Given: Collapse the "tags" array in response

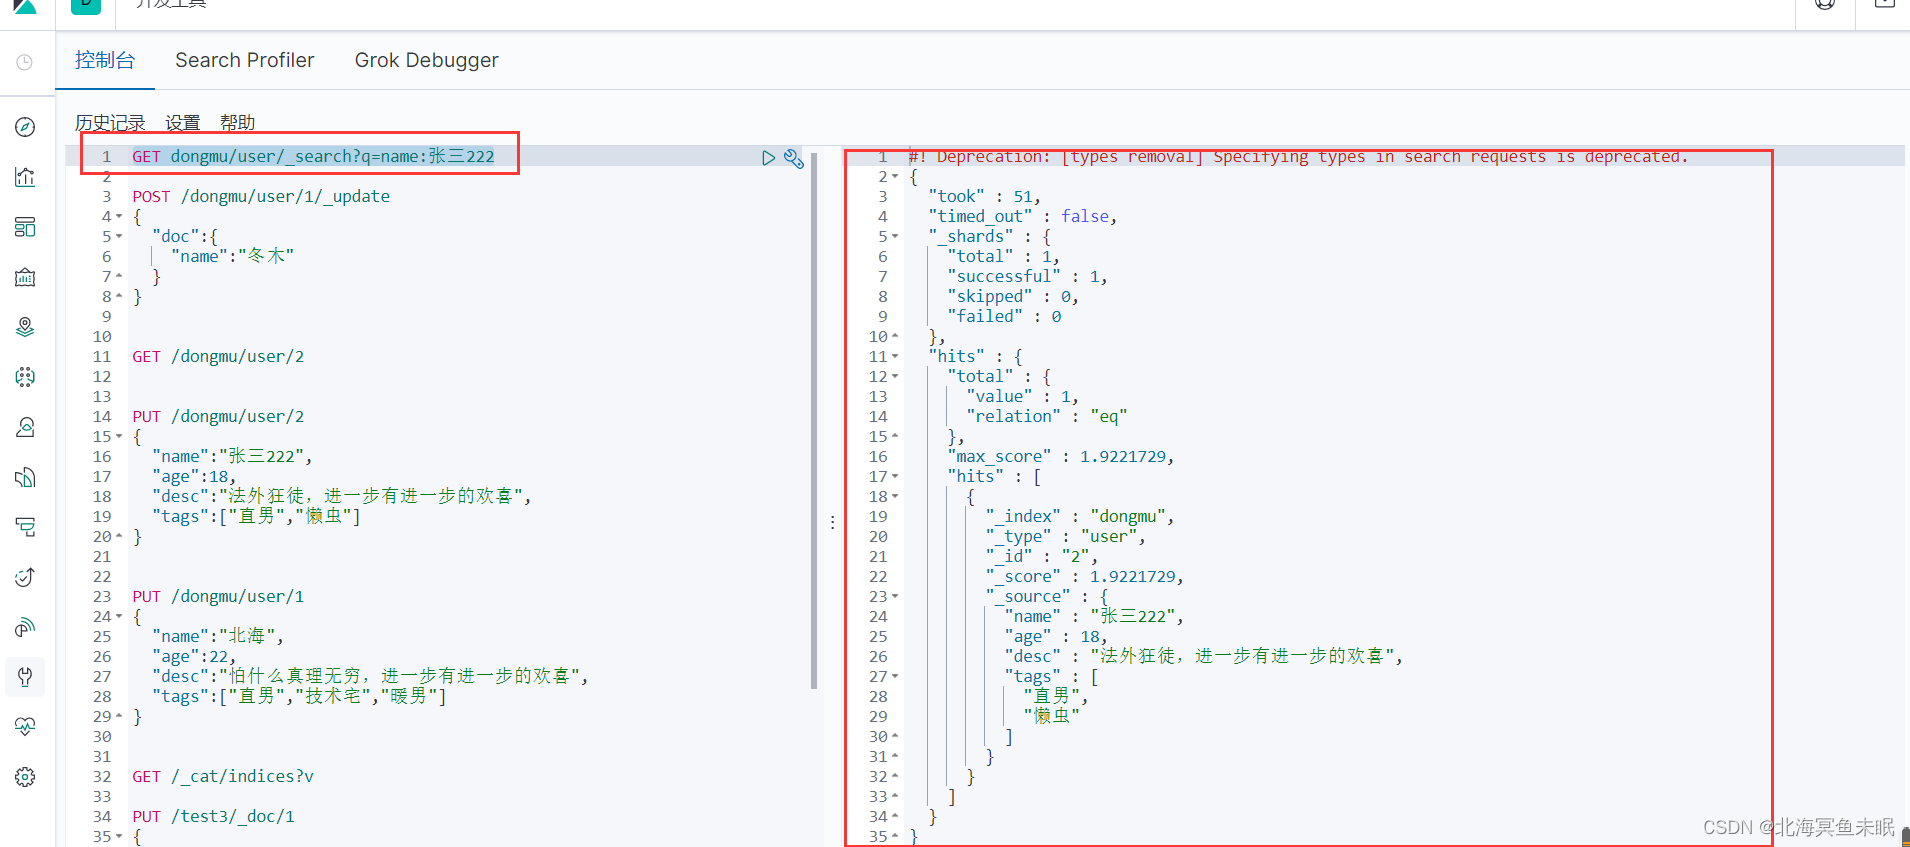Looking at the screenshot, I should click(895, 677).
